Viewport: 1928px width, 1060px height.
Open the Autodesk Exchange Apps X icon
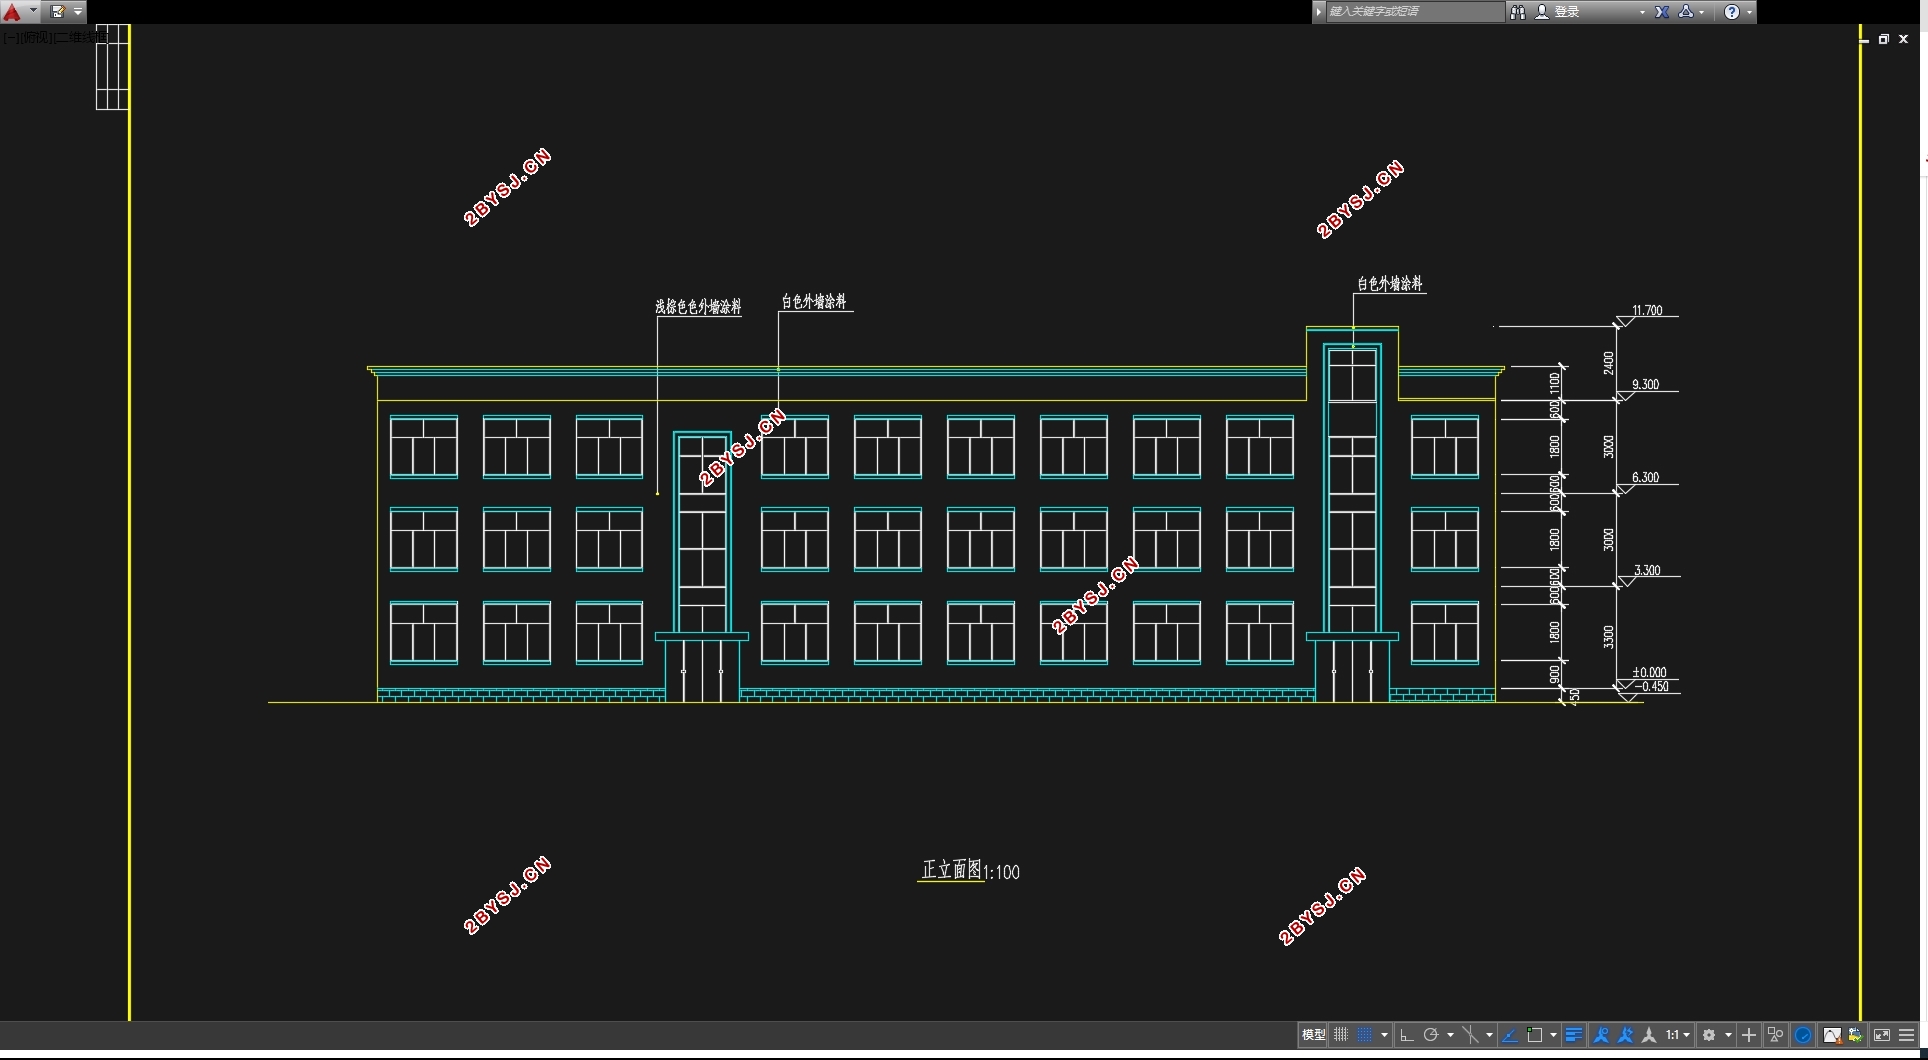click(1662, 12)
